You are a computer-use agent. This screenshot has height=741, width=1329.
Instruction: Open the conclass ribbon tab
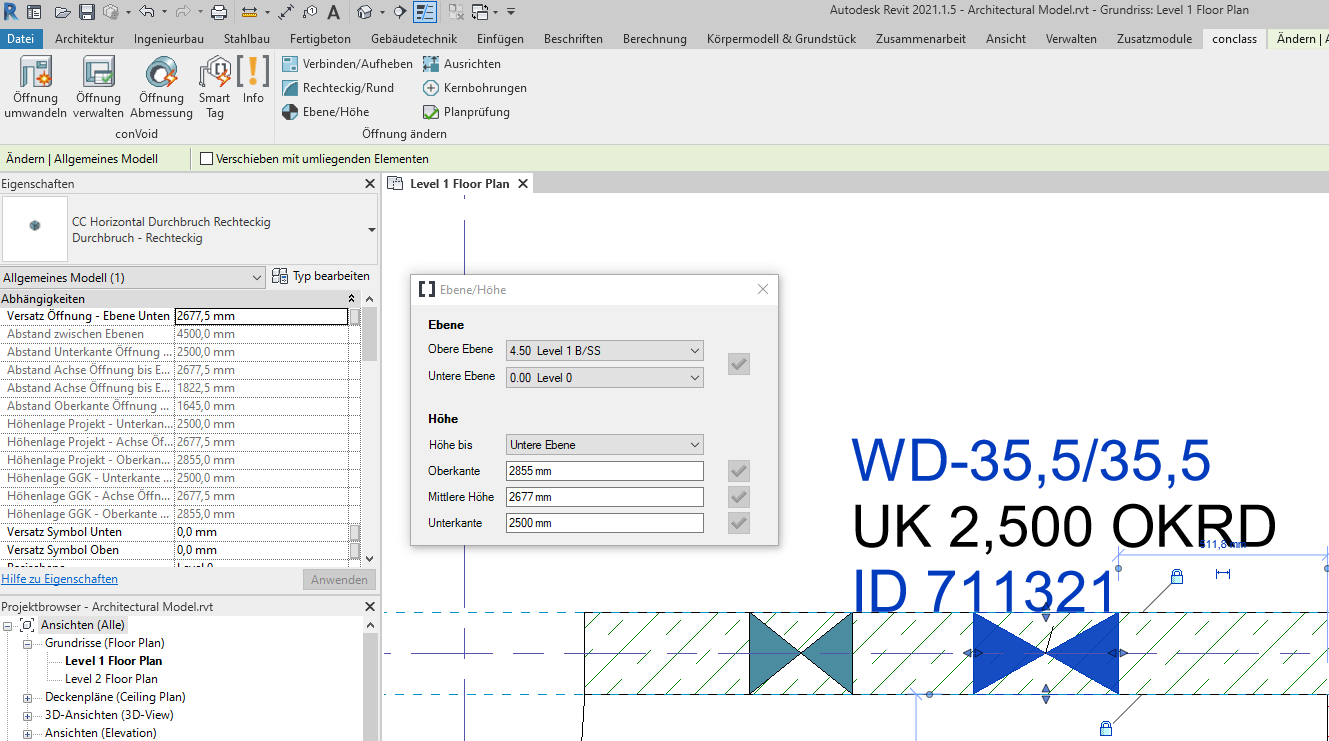1234,38
